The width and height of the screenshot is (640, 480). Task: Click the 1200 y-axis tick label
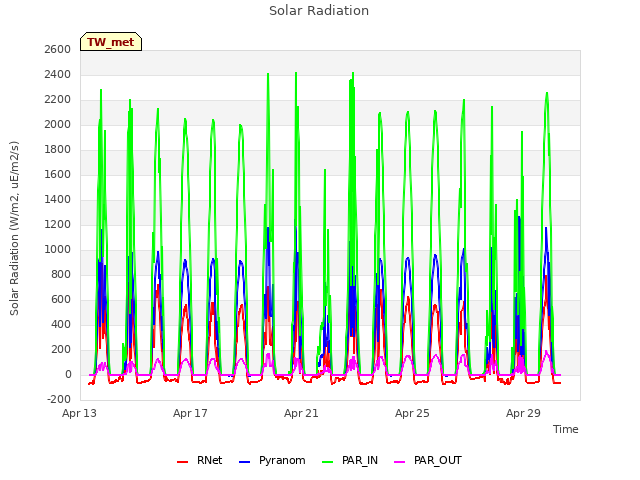(x=58, y=224)
